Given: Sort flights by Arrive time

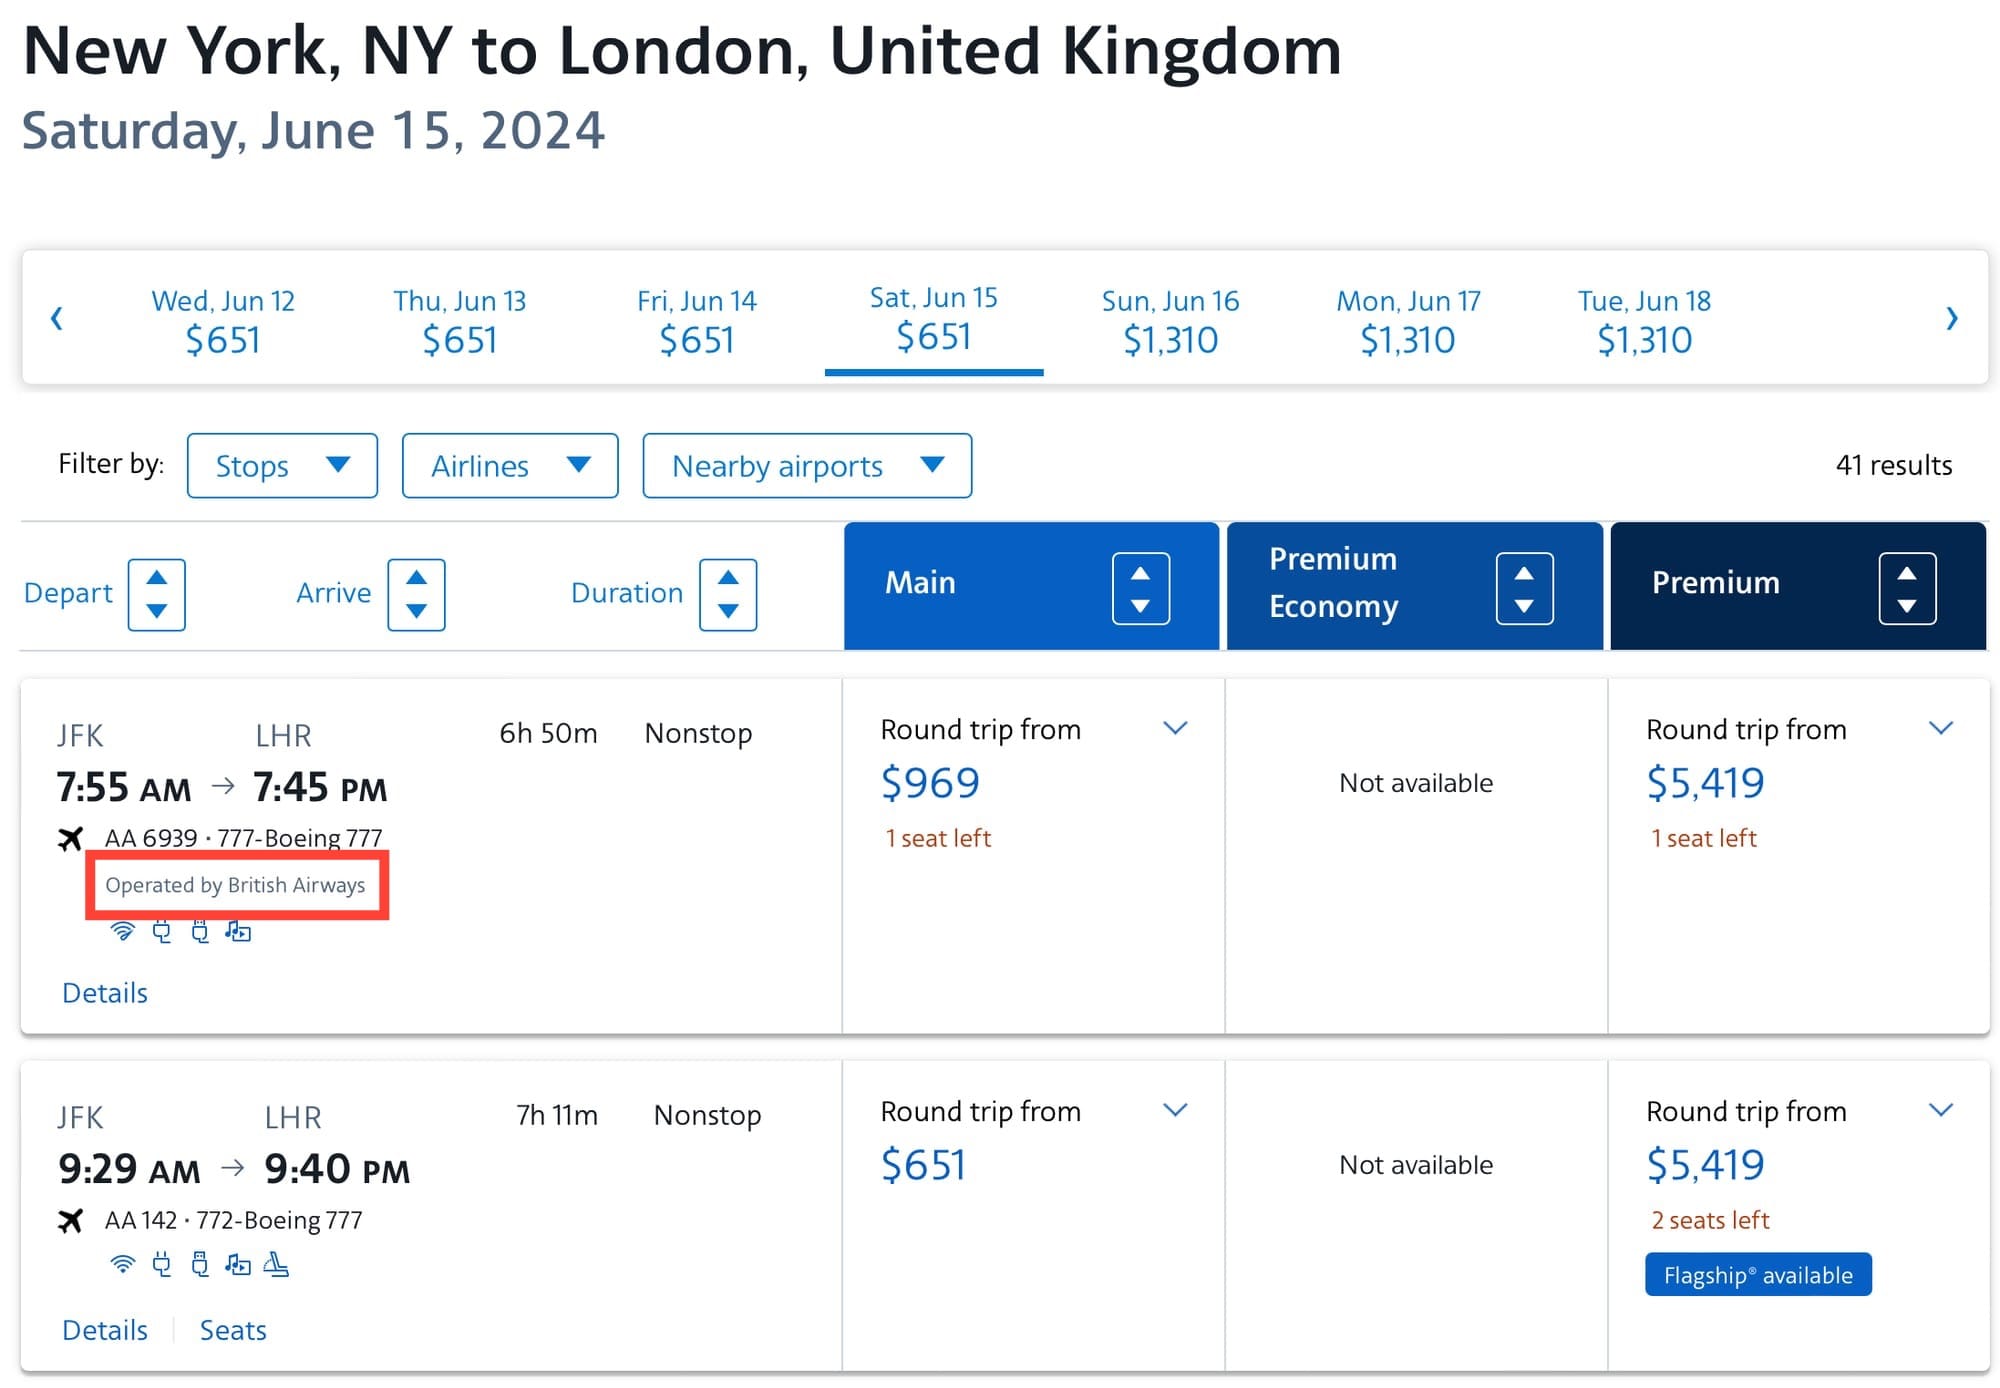Looking at the screenshot, I should 416,594.
